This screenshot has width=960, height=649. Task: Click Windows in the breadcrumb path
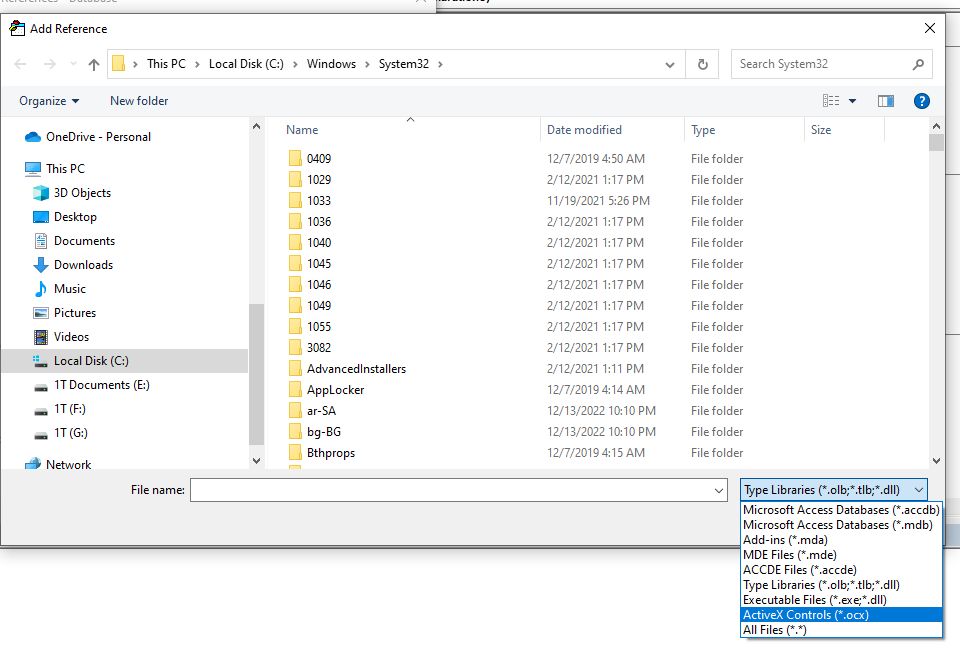[331, 64]
